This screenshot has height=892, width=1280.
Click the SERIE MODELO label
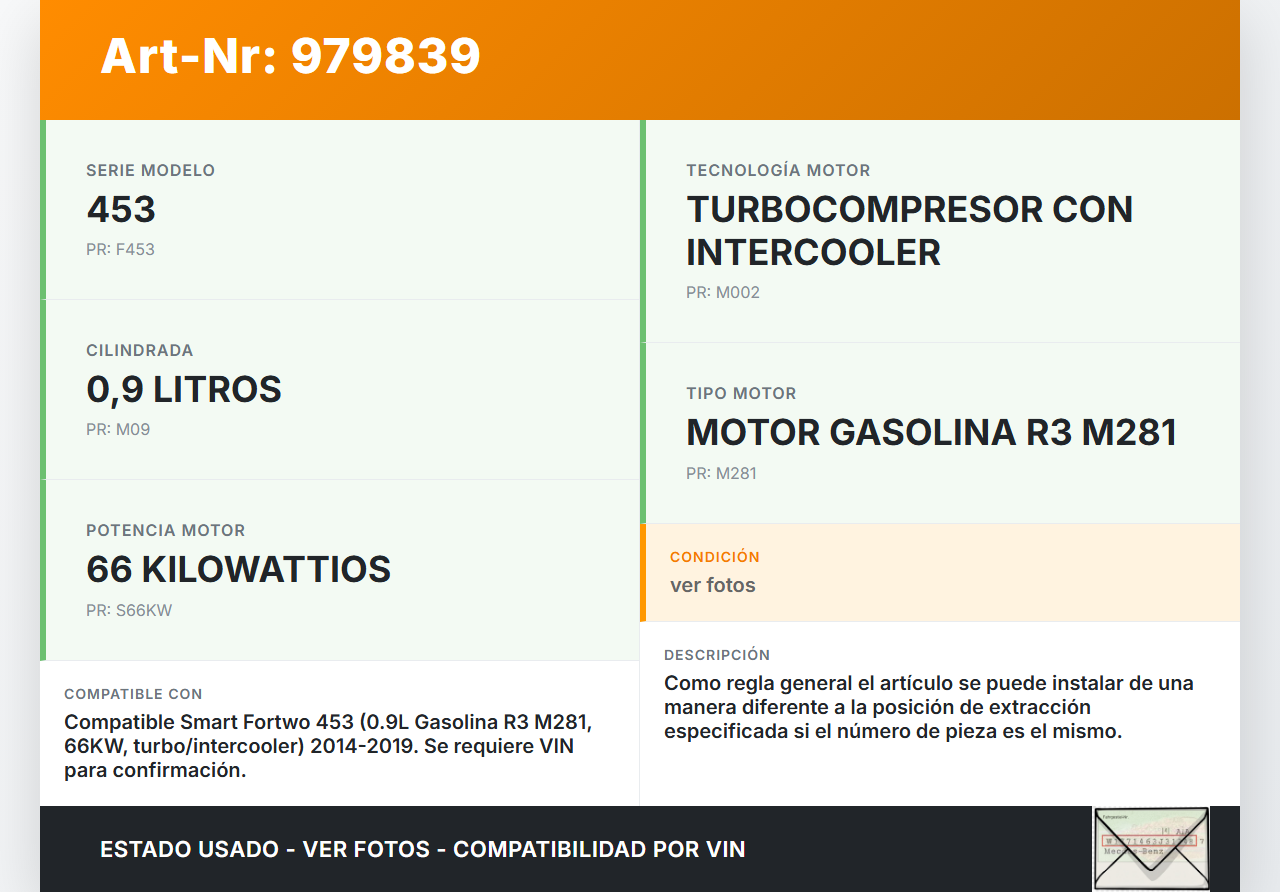pos(150,170)
